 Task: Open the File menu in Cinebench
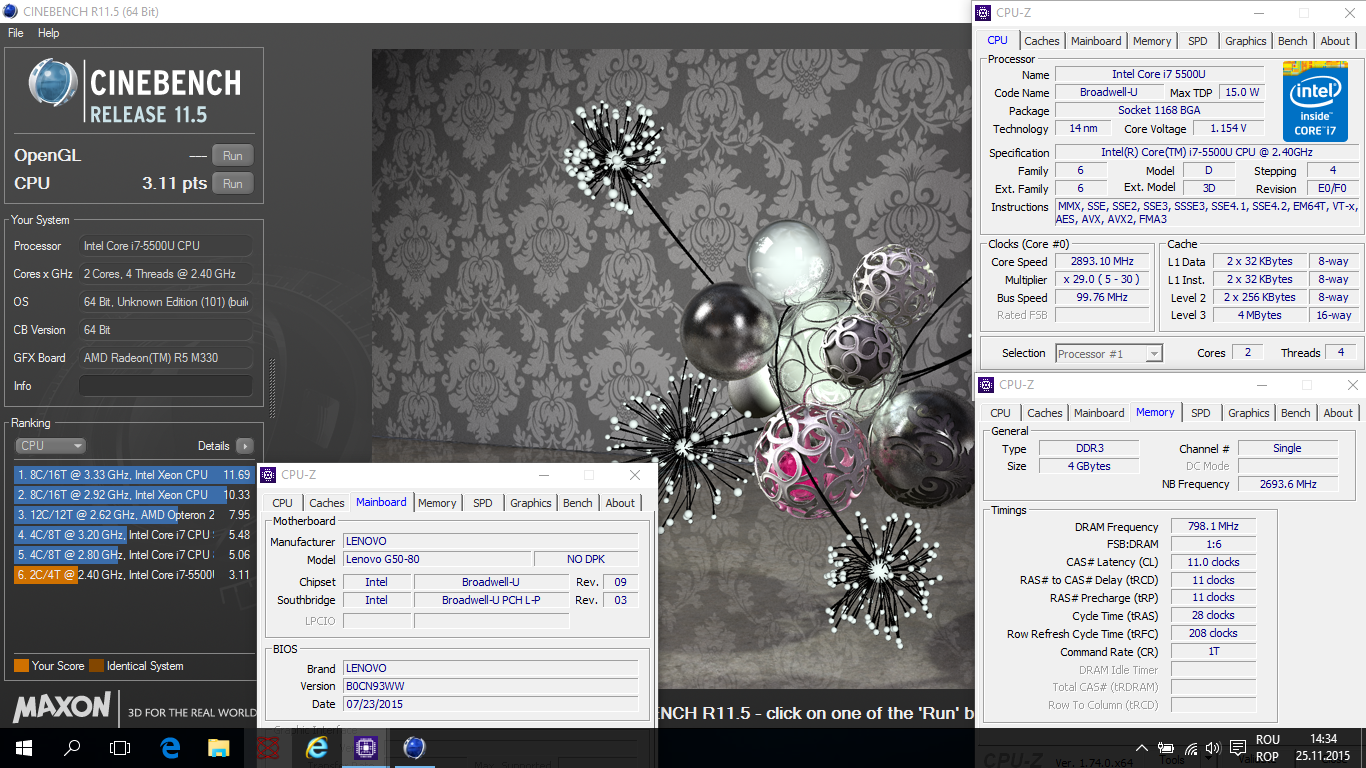tap(16, 33)
